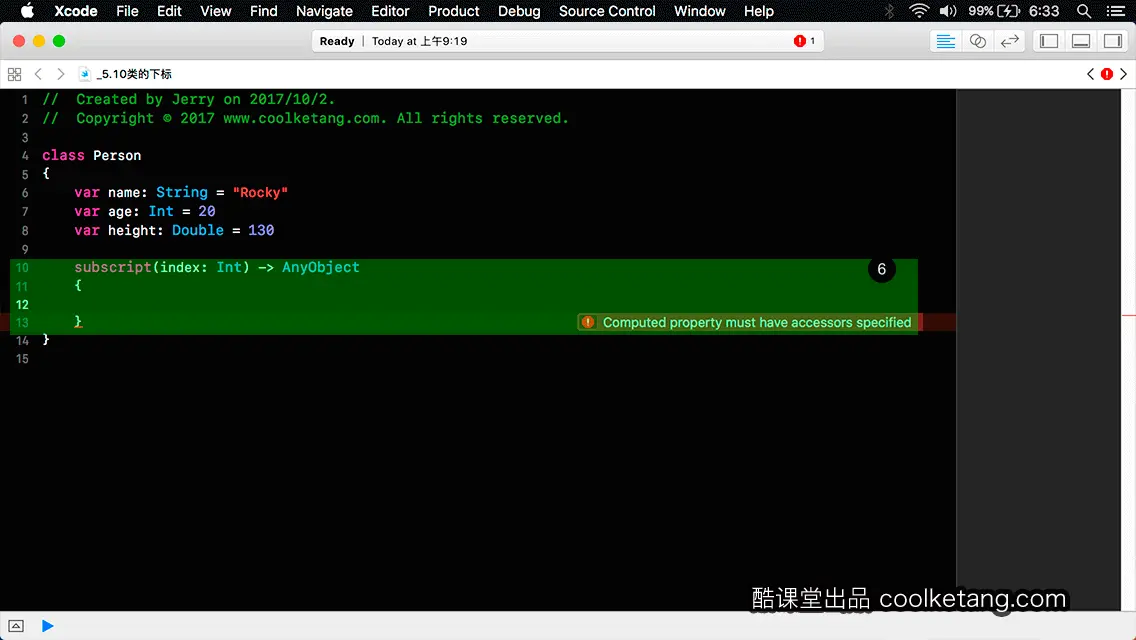Open the Window menu
The height and width of the screenshot is (640, 1136).
tap(699, 11)
